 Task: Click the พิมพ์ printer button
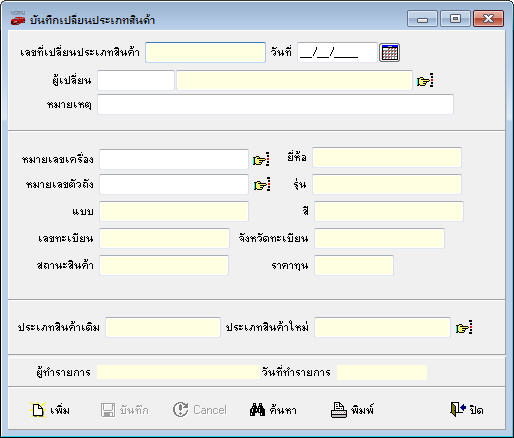(352, 410)
